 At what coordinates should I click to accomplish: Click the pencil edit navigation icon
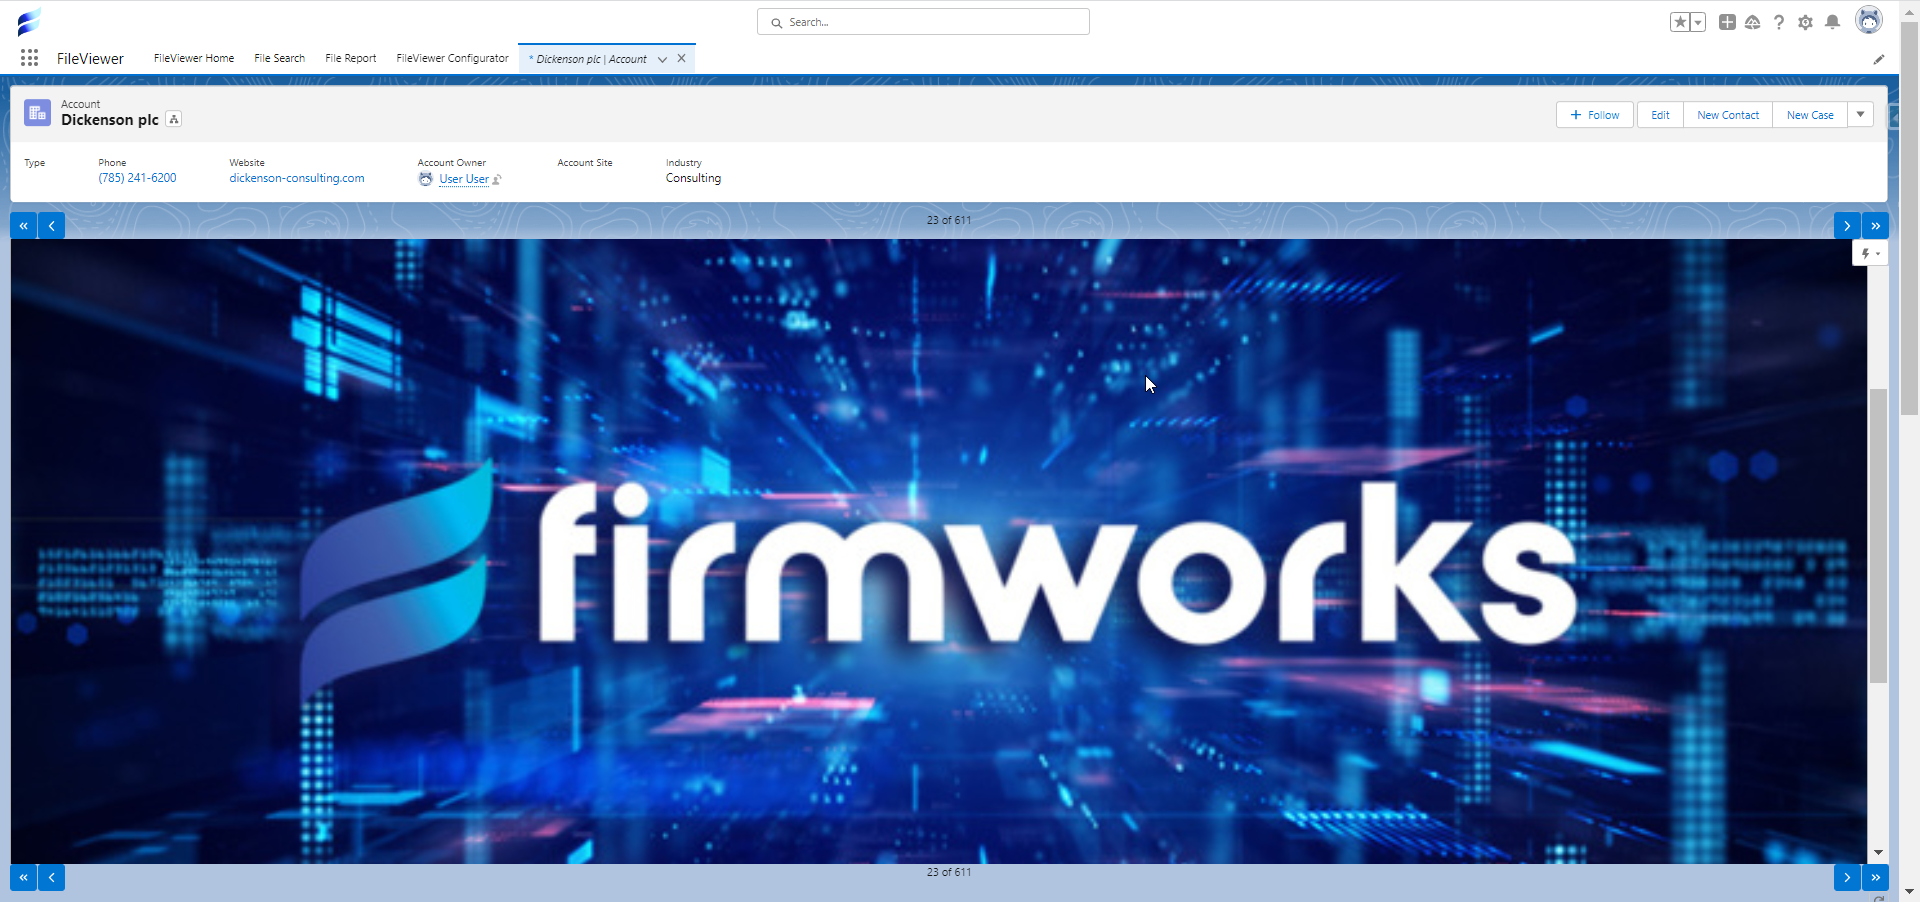pos(1879,59)
